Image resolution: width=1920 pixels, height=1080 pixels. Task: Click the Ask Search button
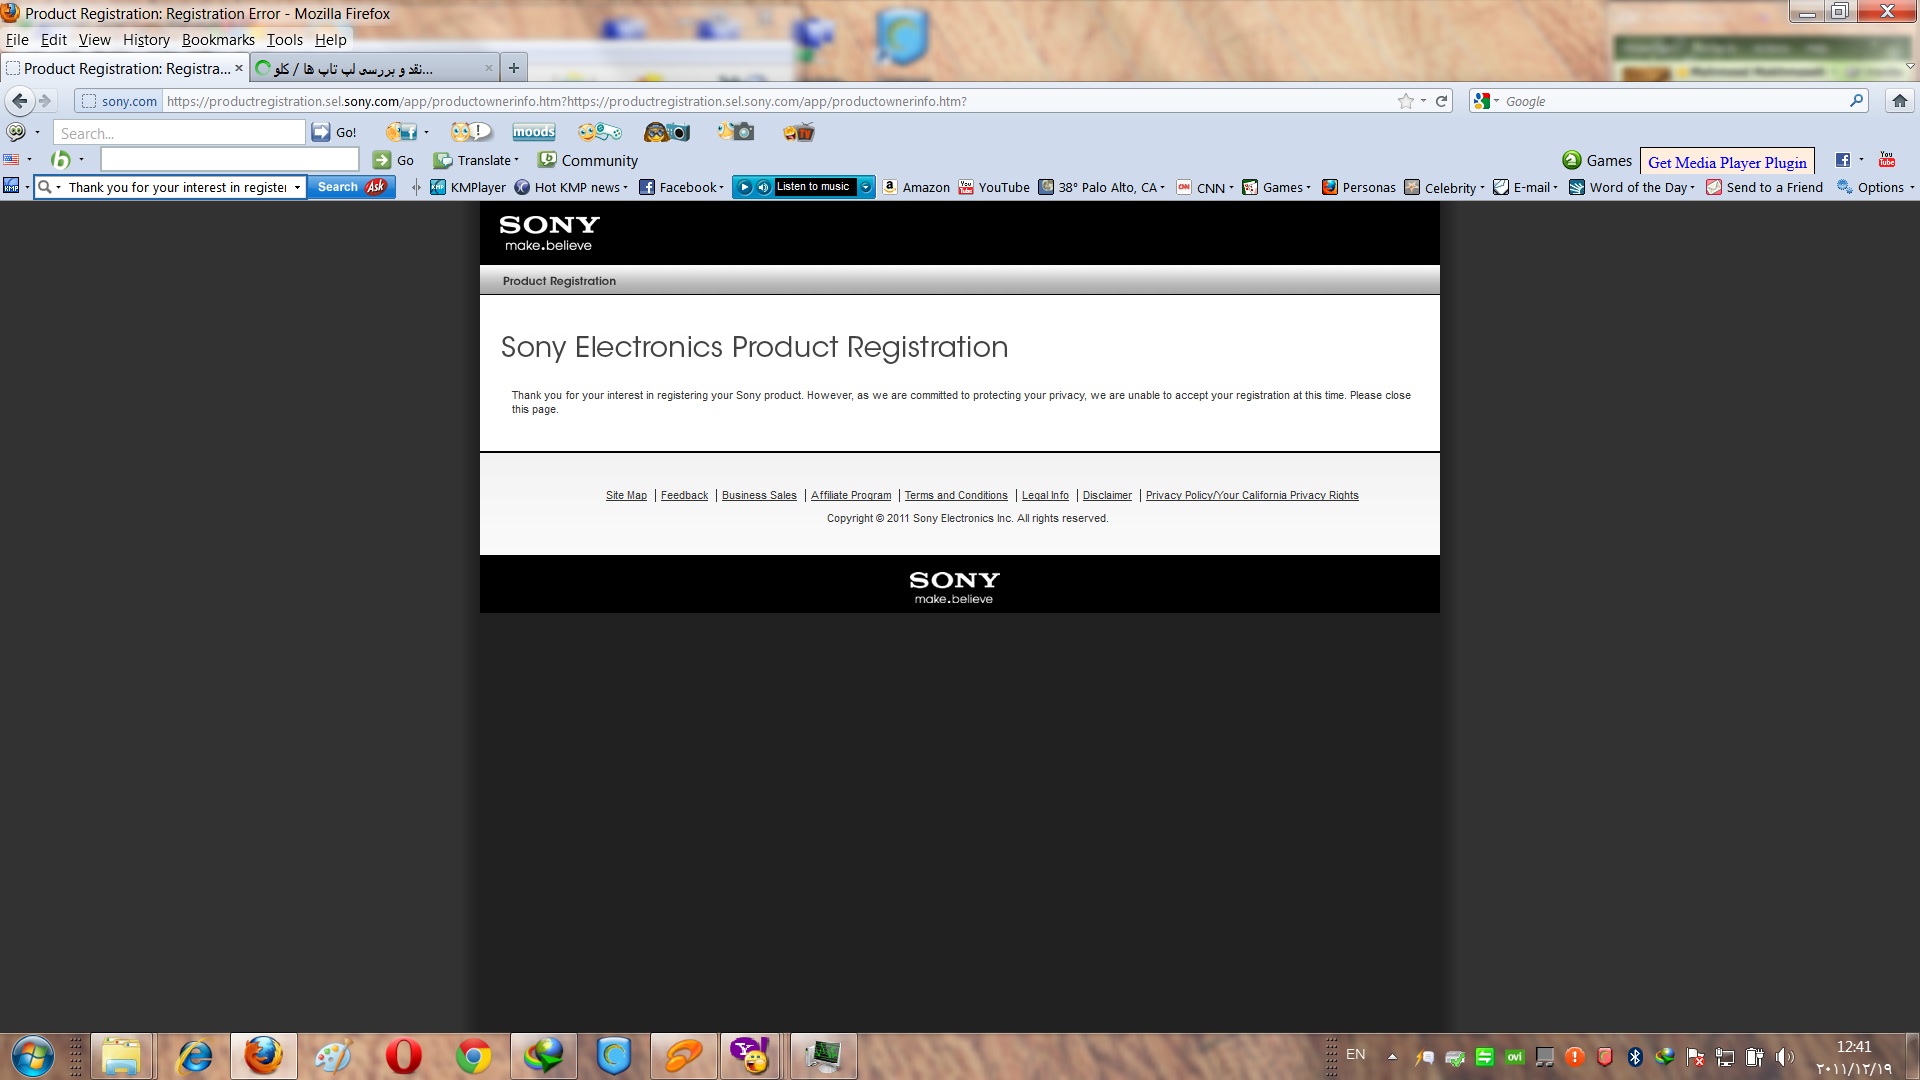pyautogui.click(x=351, y=187)
